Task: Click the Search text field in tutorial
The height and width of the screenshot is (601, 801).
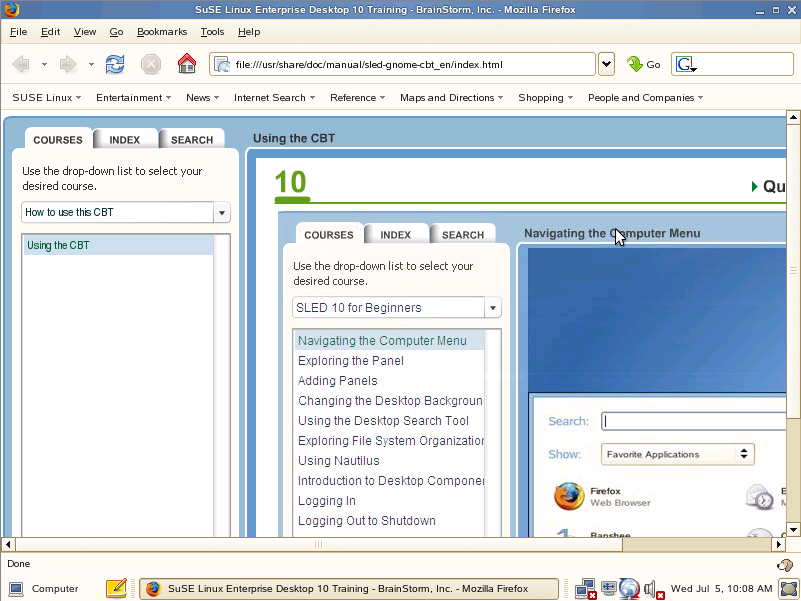Action: pyautogui.click(x=693, y=421)
